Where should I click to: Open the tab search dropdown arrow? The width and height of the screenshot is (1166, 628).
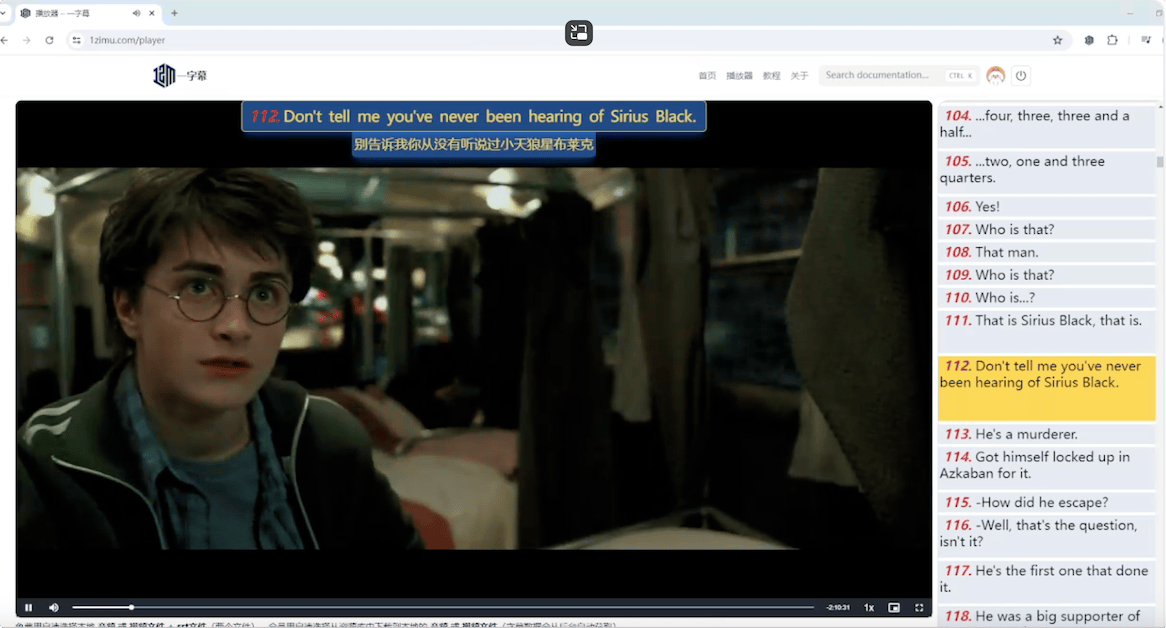point(4,13)
